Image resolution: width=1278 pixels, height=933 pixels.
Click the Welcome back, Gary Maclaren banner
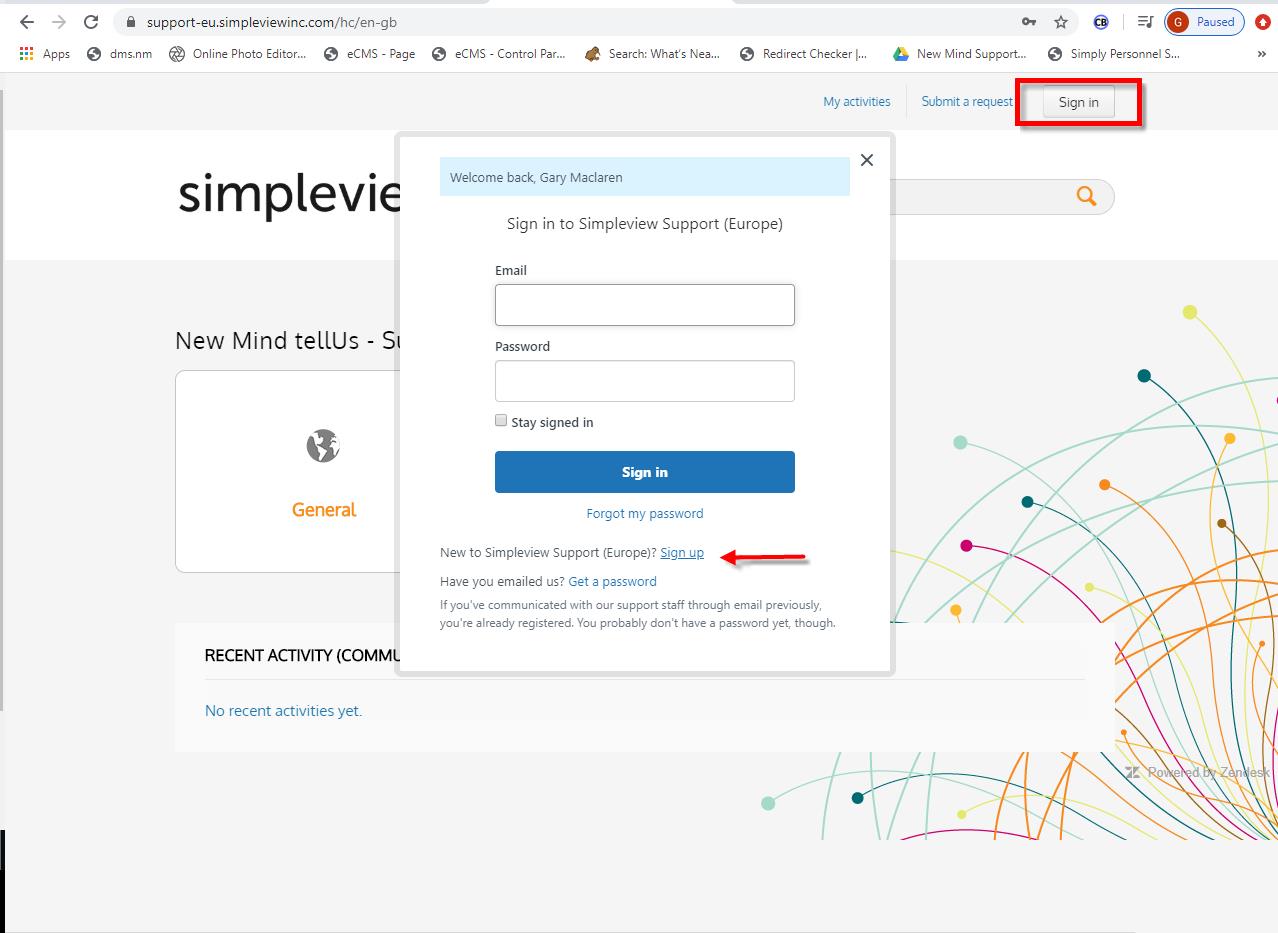point(645,177)
